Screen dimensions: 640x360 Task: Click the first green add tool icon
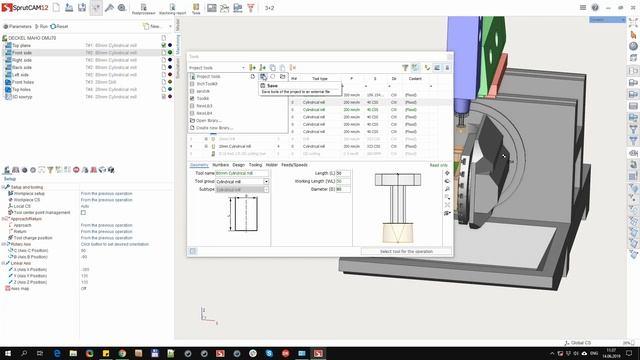click(x=253, y=68)
